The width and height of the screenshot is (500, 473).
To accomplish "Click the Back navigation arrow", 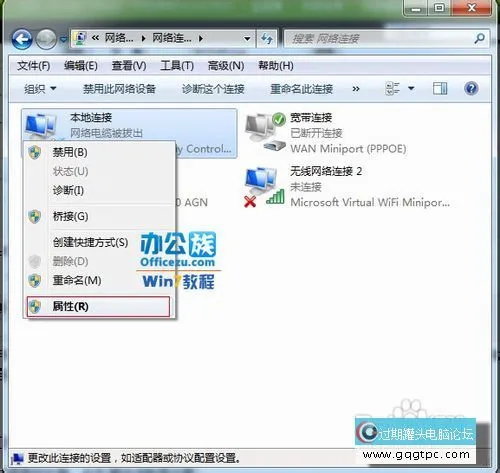I will 22,39.
